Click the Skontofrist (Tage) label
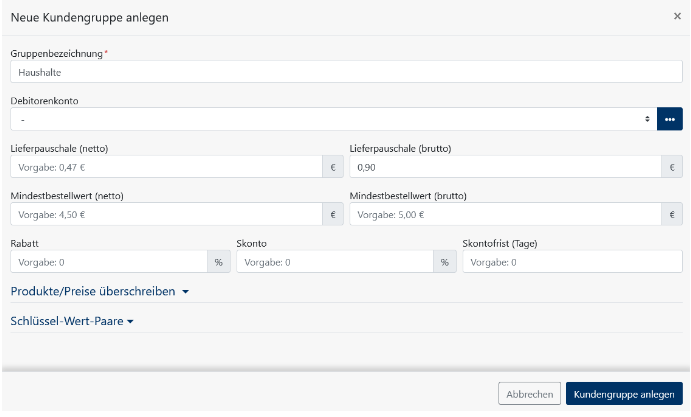 (500, 243)
